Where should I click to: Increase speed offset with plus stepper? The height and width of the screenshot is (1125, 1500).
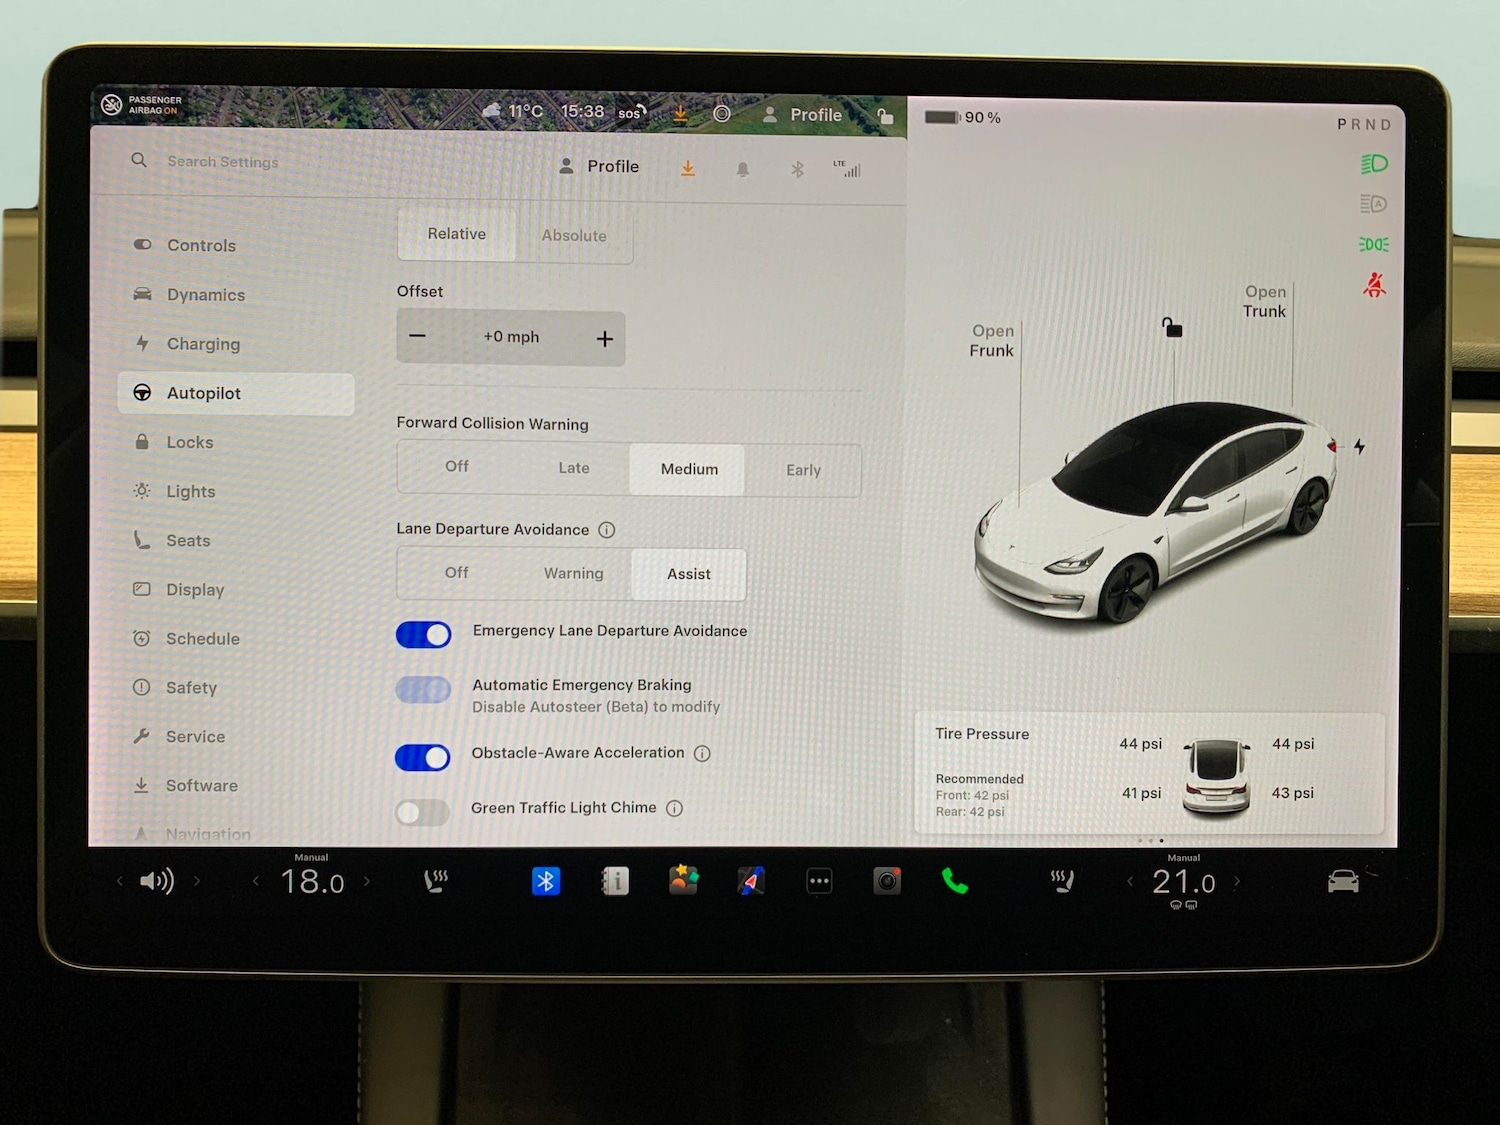[604, 338]
